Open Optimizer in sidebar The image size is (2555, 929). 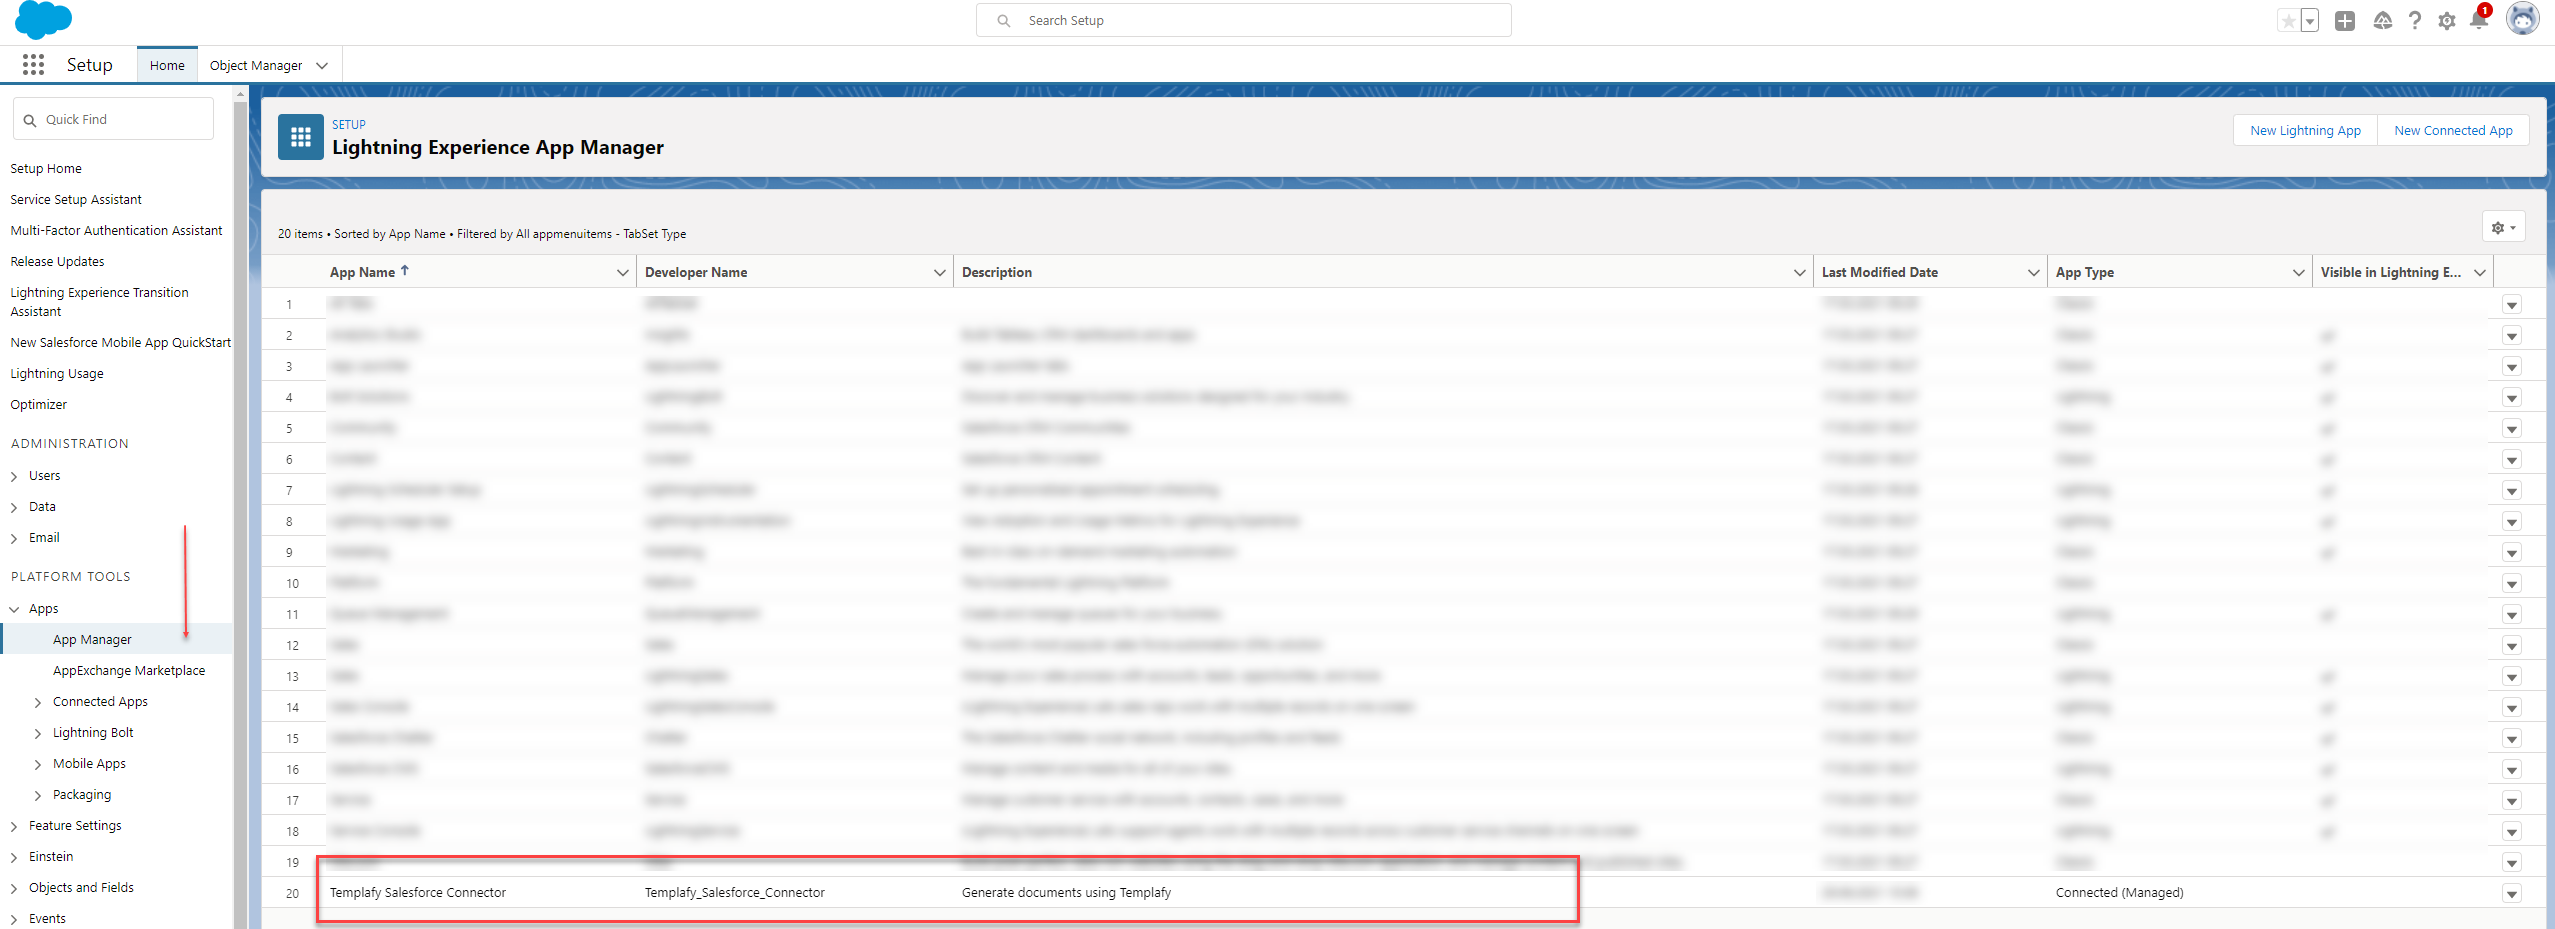coord(38,405)
